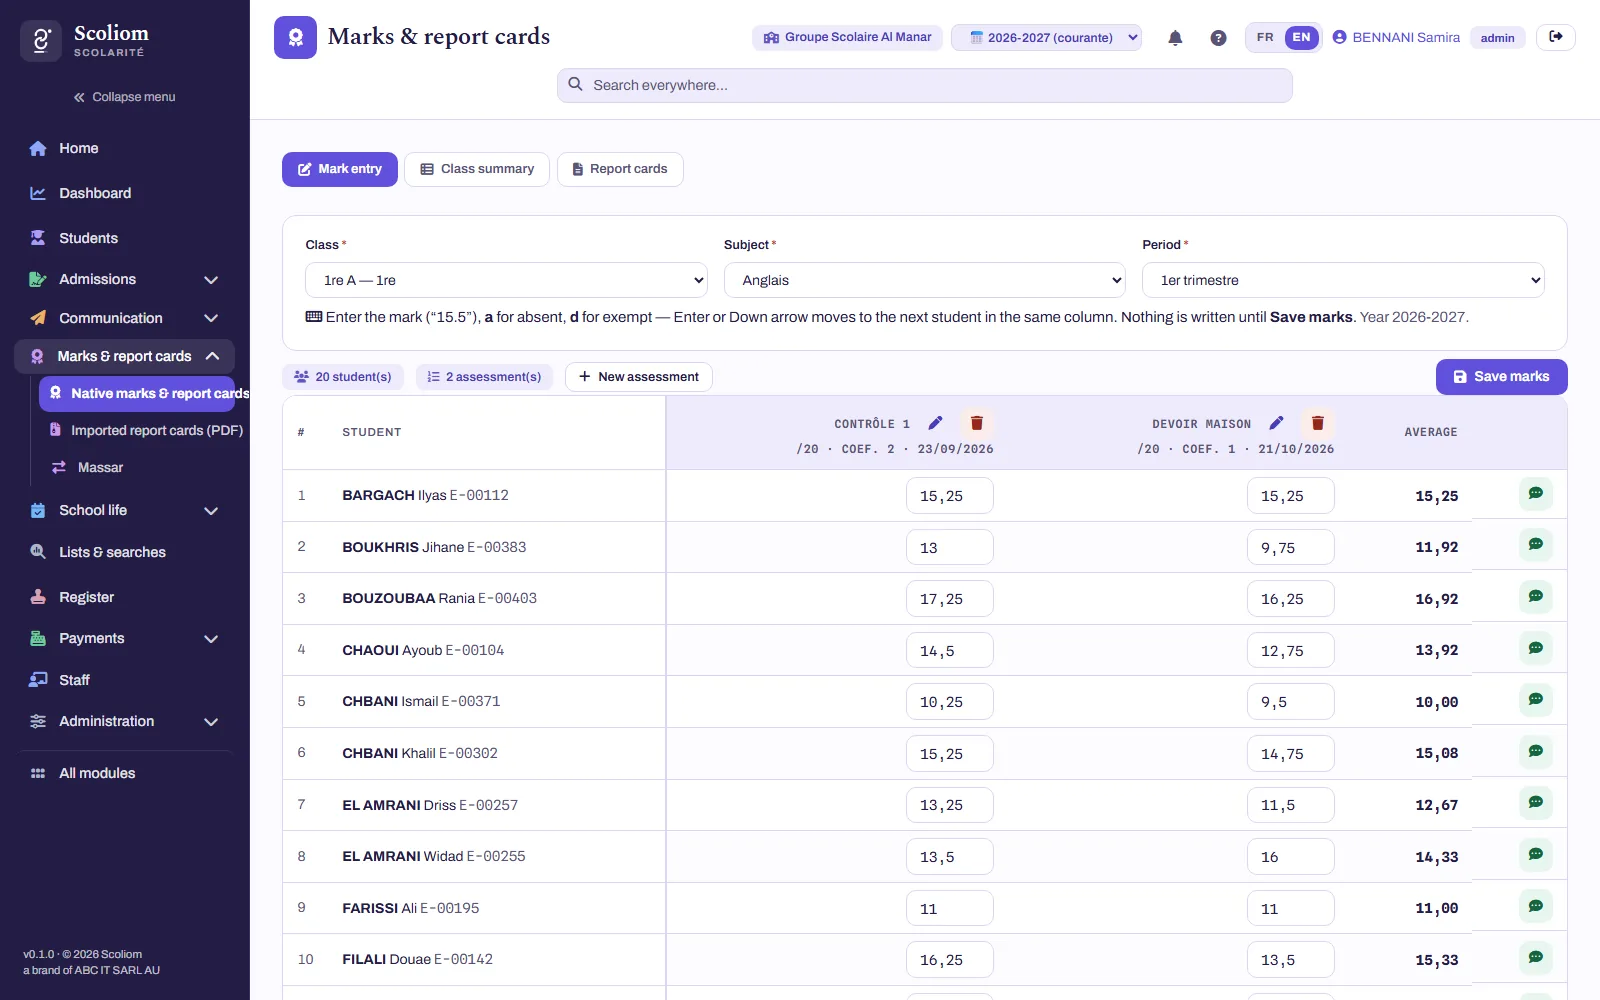The width and height of the screenshot is (1600, 1000).
Task: Open the comment icon for BARGACH Ilyas
Action: [1536, 494]
